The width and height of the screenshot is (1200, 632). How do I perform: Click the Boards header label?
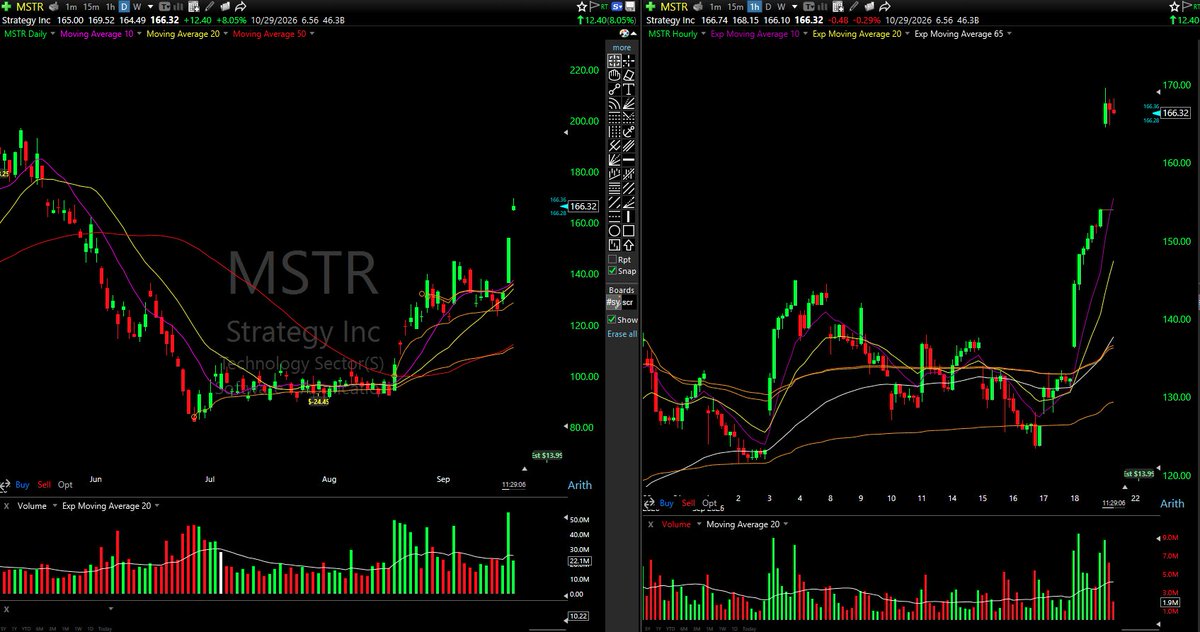(x=622, y=291)
